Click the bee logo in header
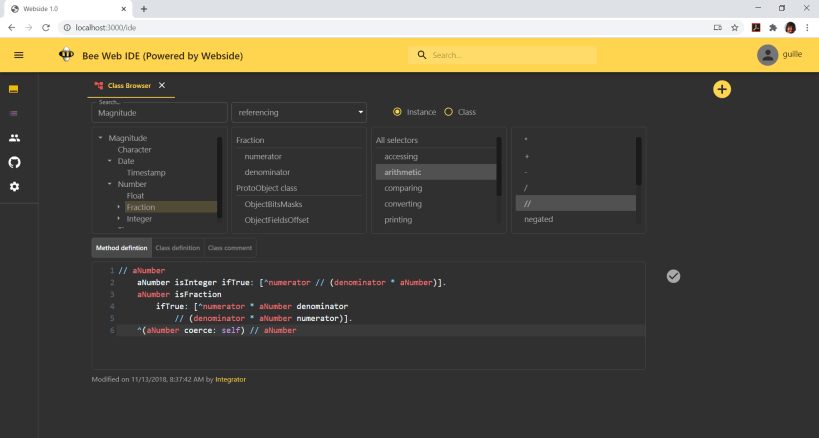Screen dimensions: 819x438 [66, 55]
